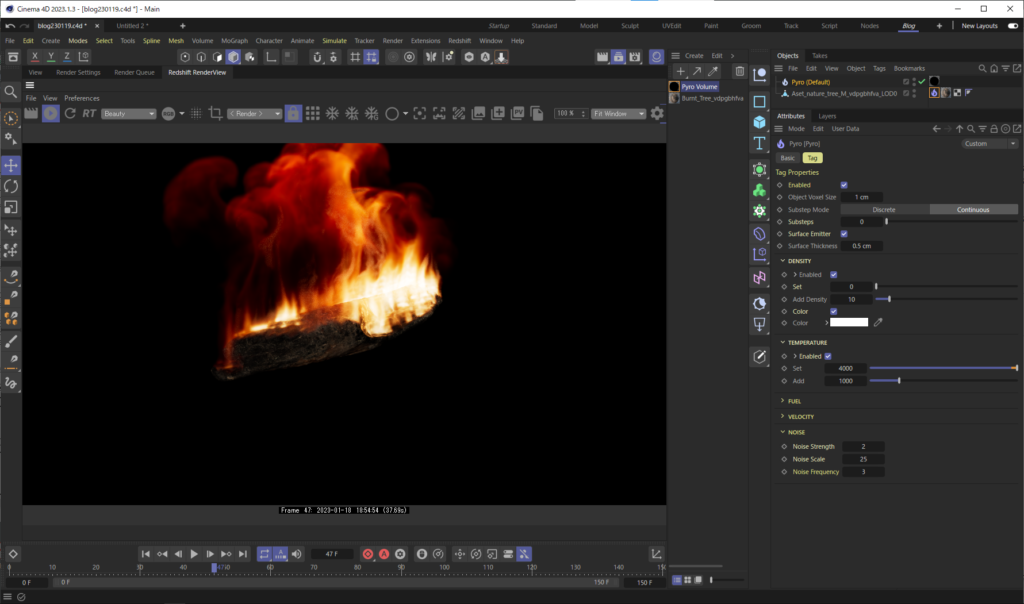Open the Simulate menu
This screenshot has width=1024, height=604.
[x=333, y=41]
